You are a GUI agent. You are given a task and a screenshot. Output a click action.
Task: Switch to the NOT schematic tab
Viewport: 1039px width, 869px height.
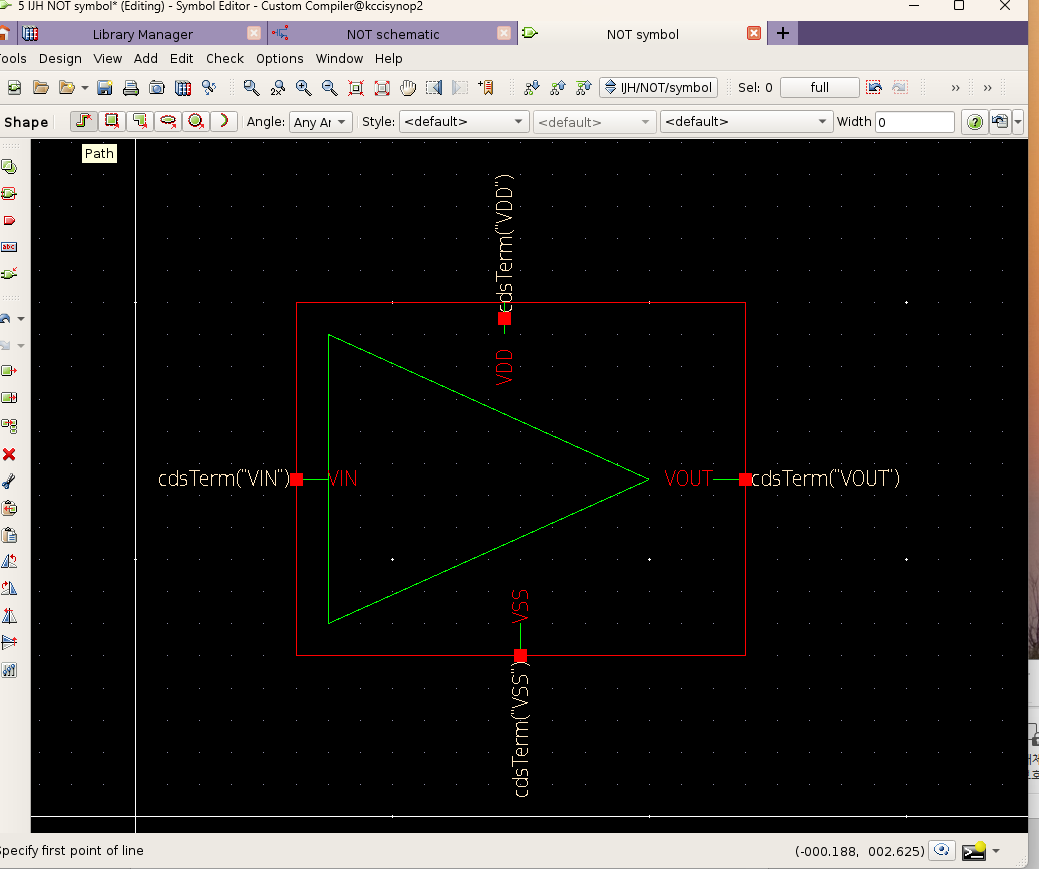pos(393,34)
